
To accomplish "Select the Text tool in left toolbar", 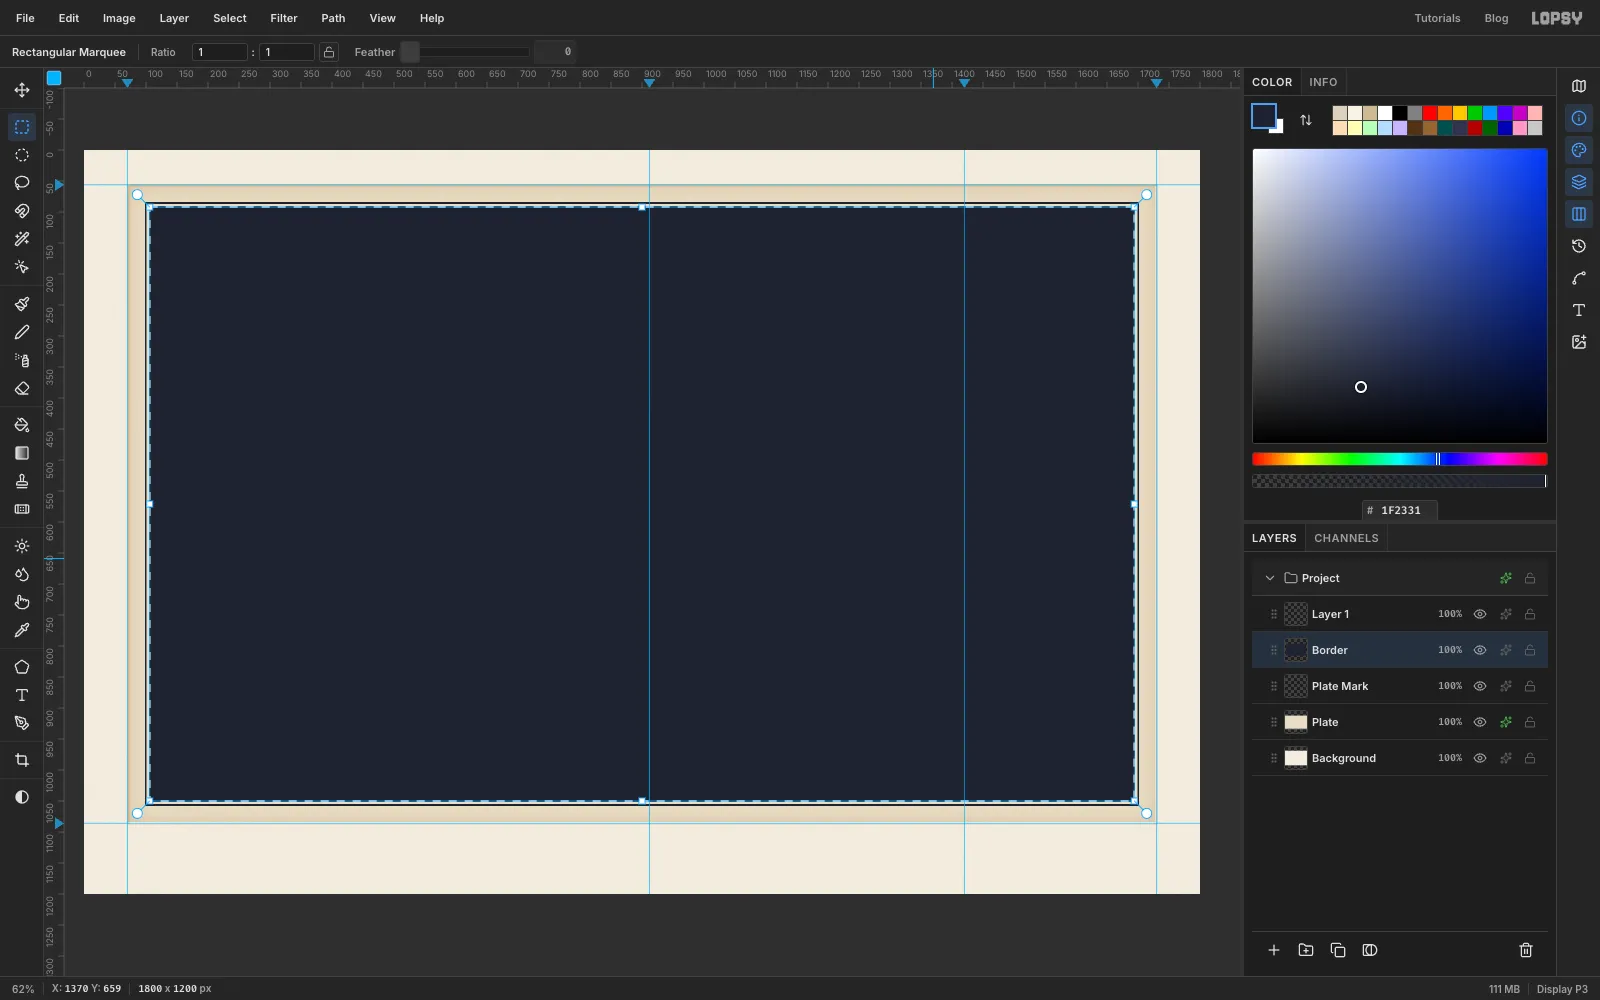I will [x=22, y=695].
